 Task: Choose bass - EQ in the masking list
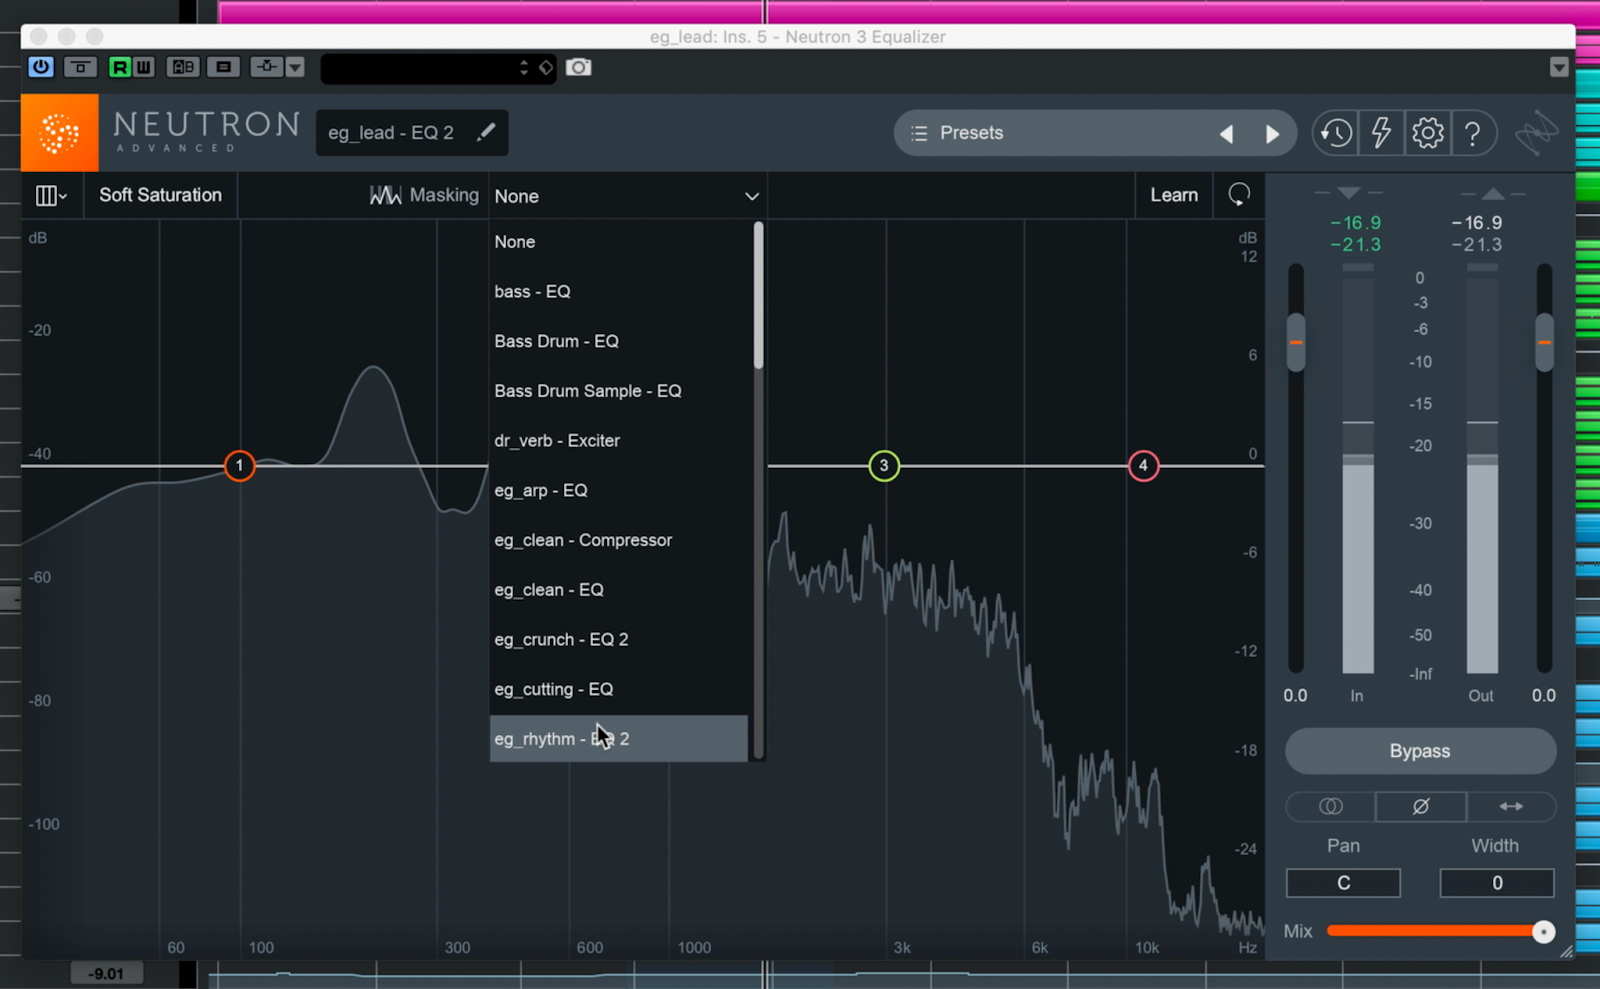pos(618,292)
